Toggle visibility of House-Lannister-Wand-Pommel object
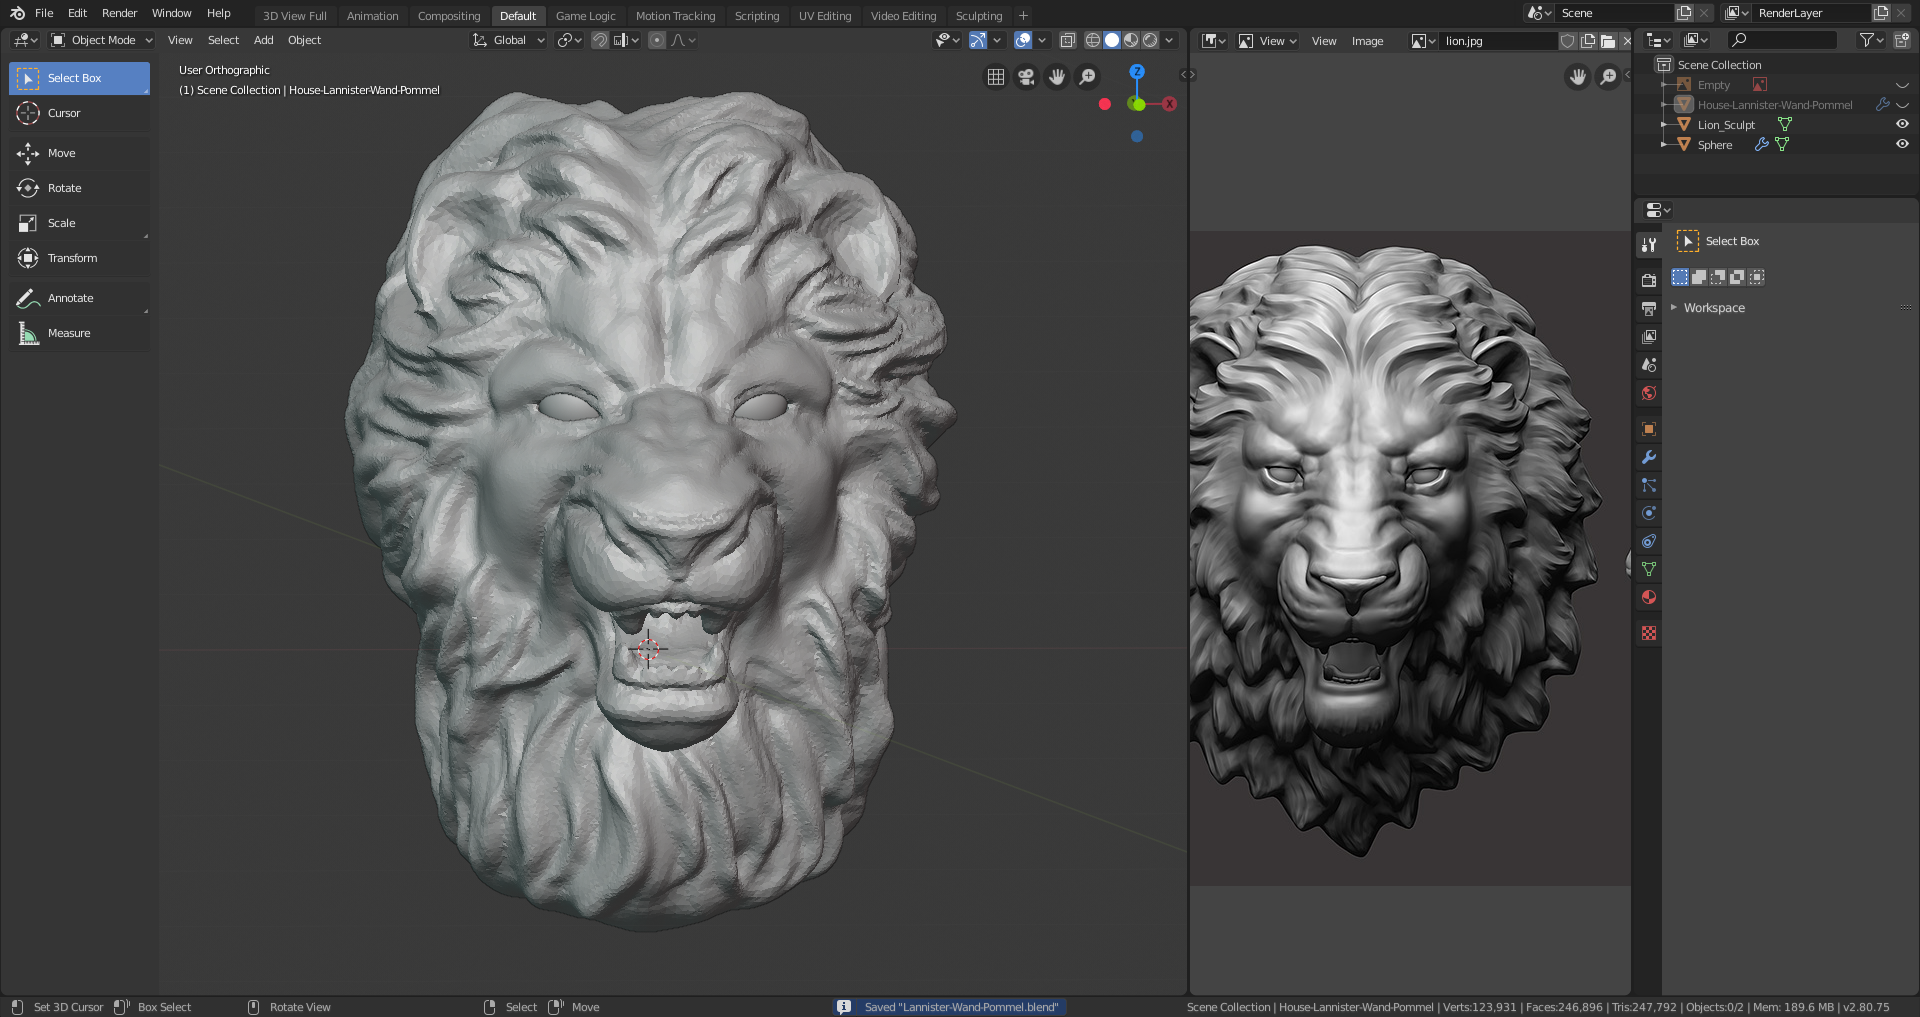Viewport: 1920px width, 1017px height. coord(1902,105)
